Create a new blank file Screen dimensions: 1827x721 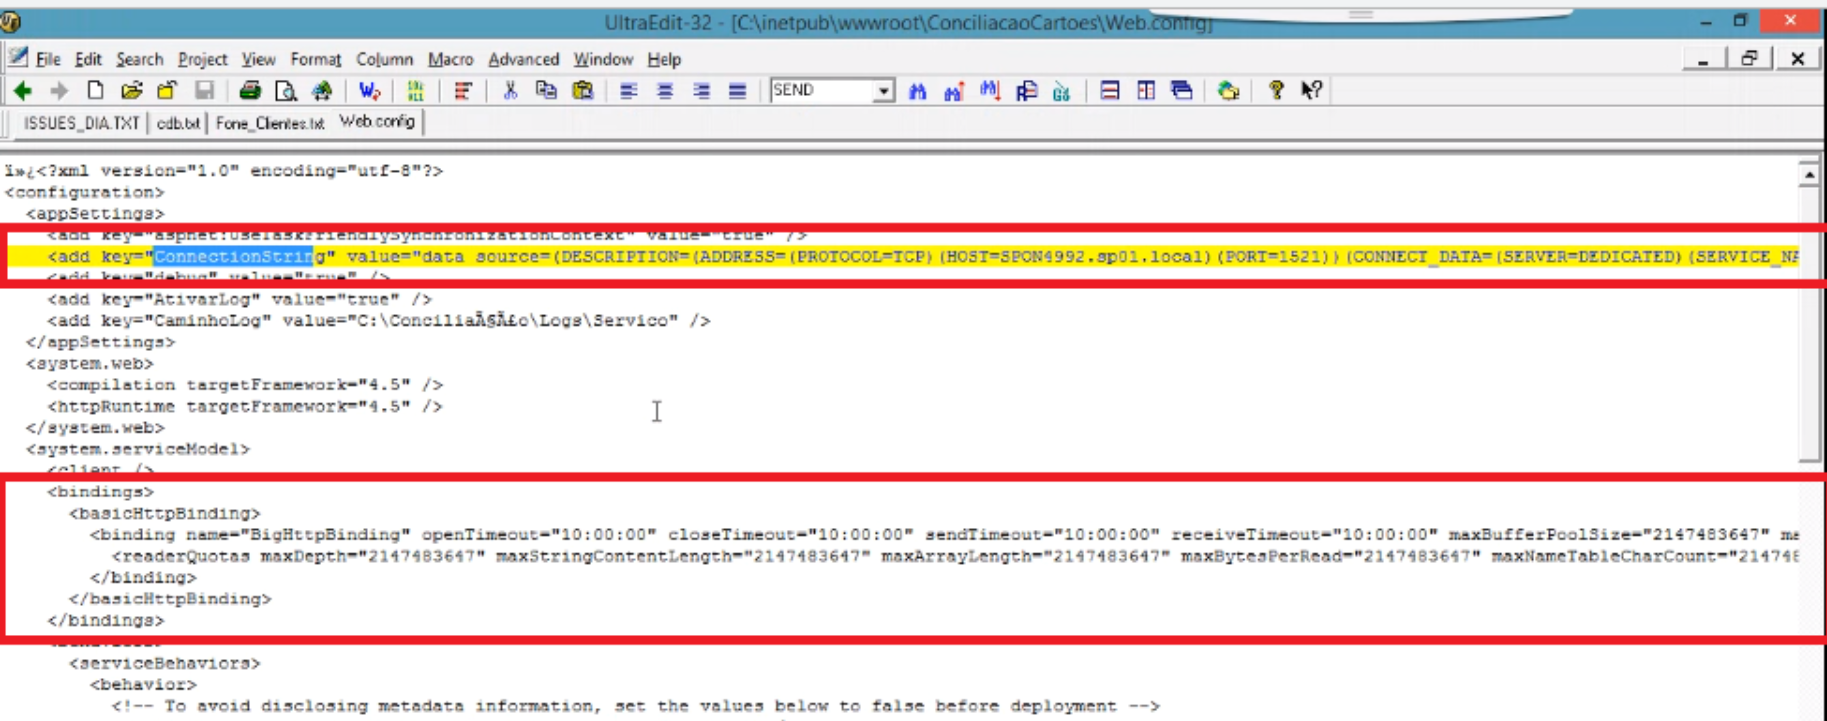pos(95,91)
